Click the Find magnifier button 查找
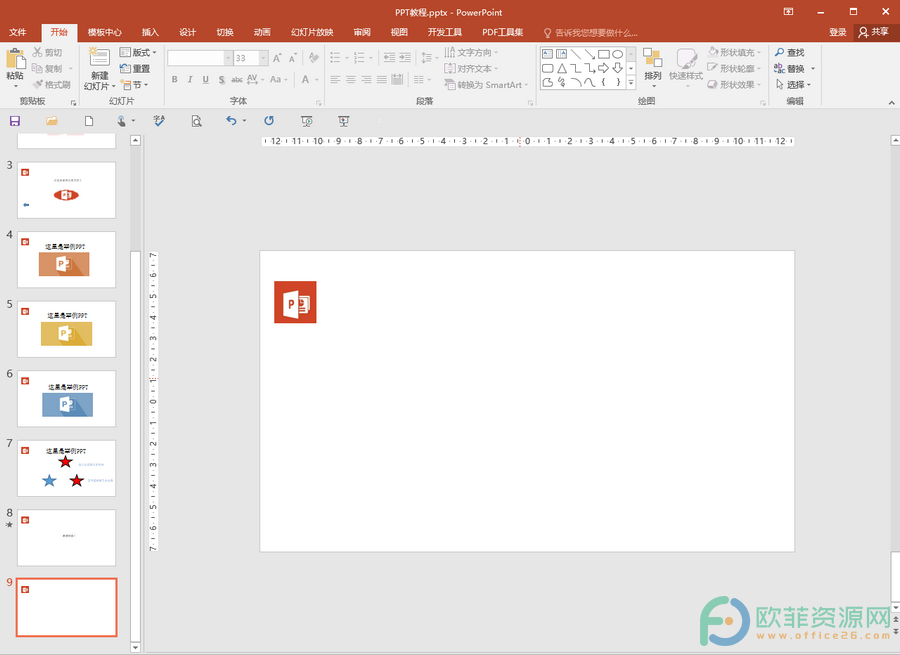Screen dimensions: 900x655 790,52
